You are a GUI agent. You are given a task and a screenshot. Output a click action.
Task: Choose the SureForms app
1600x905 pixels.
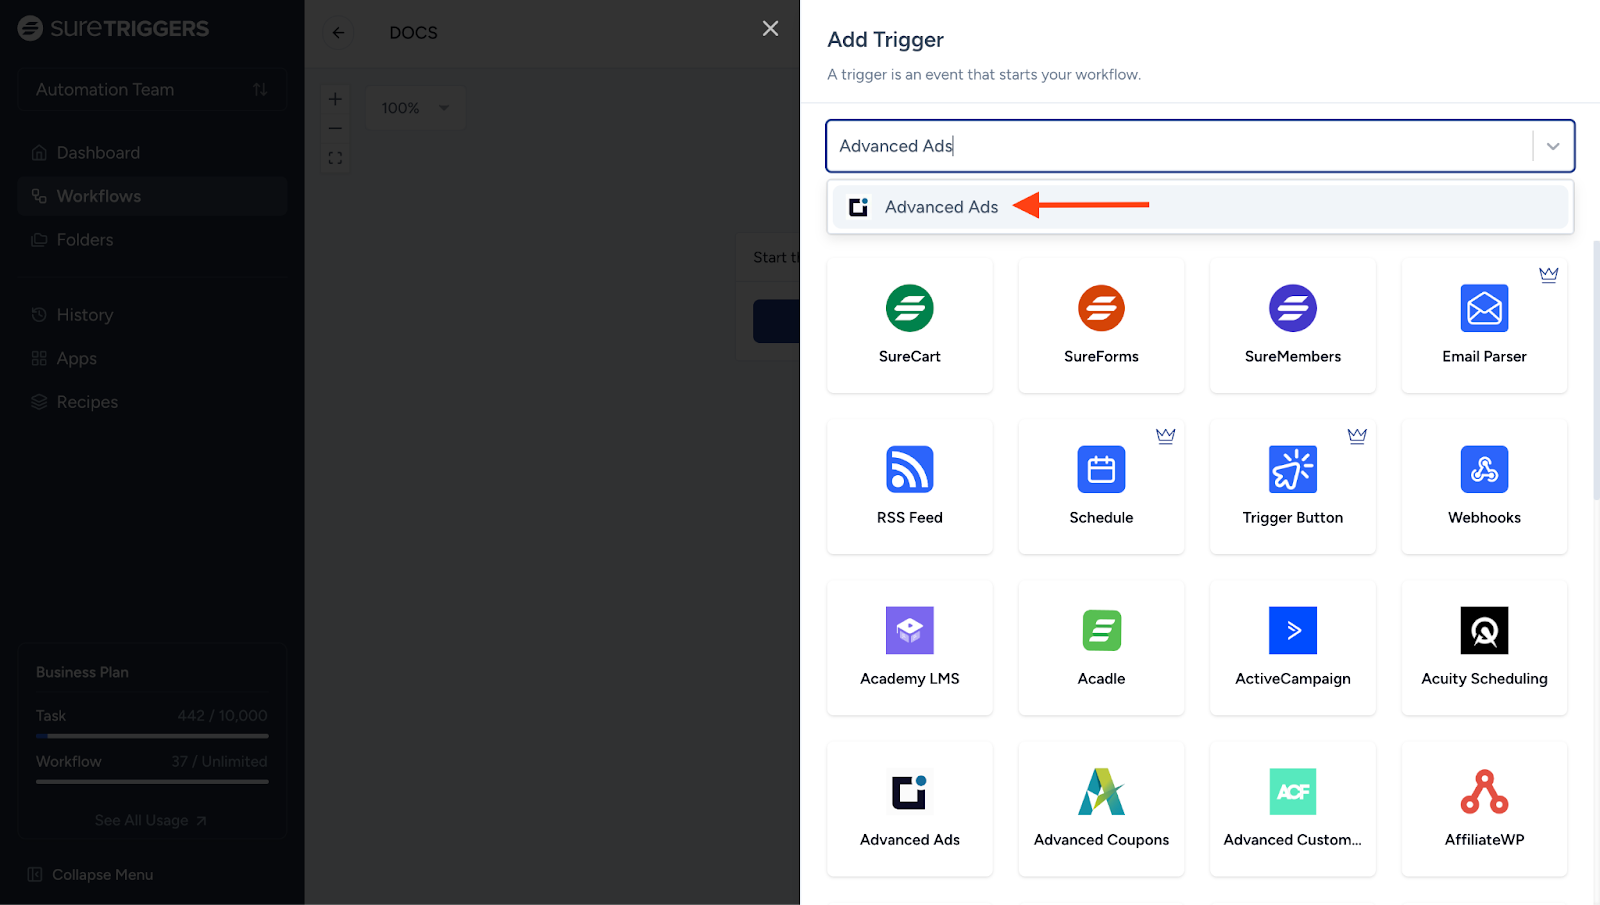click(x=1100, y=324)
